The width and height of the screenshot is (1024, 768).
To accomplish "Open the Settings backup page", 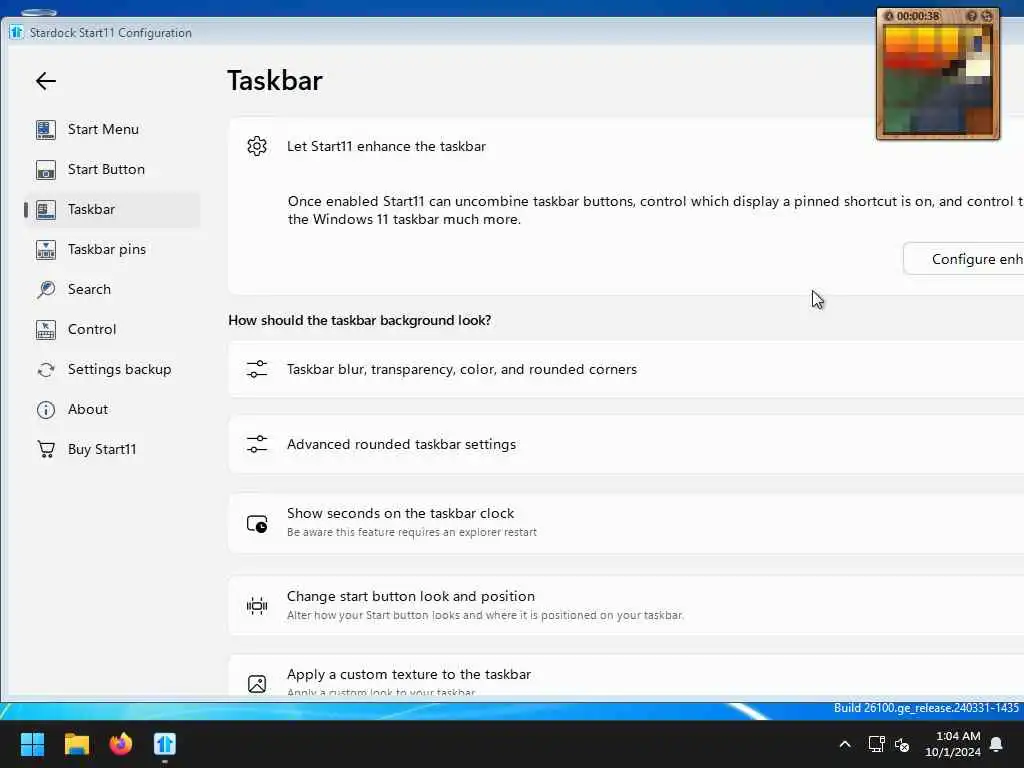I will 112,370.
